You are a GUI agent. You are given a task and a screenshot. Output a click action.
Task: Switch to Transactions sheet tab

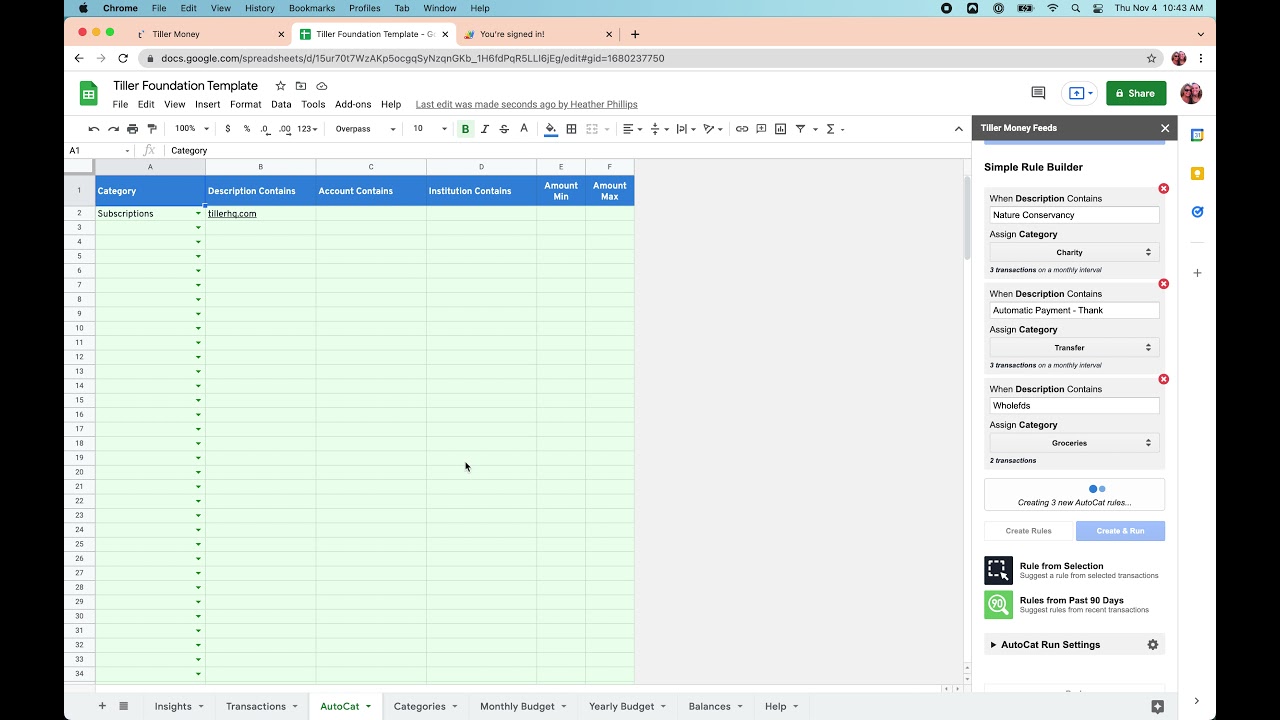click(256, 706)
